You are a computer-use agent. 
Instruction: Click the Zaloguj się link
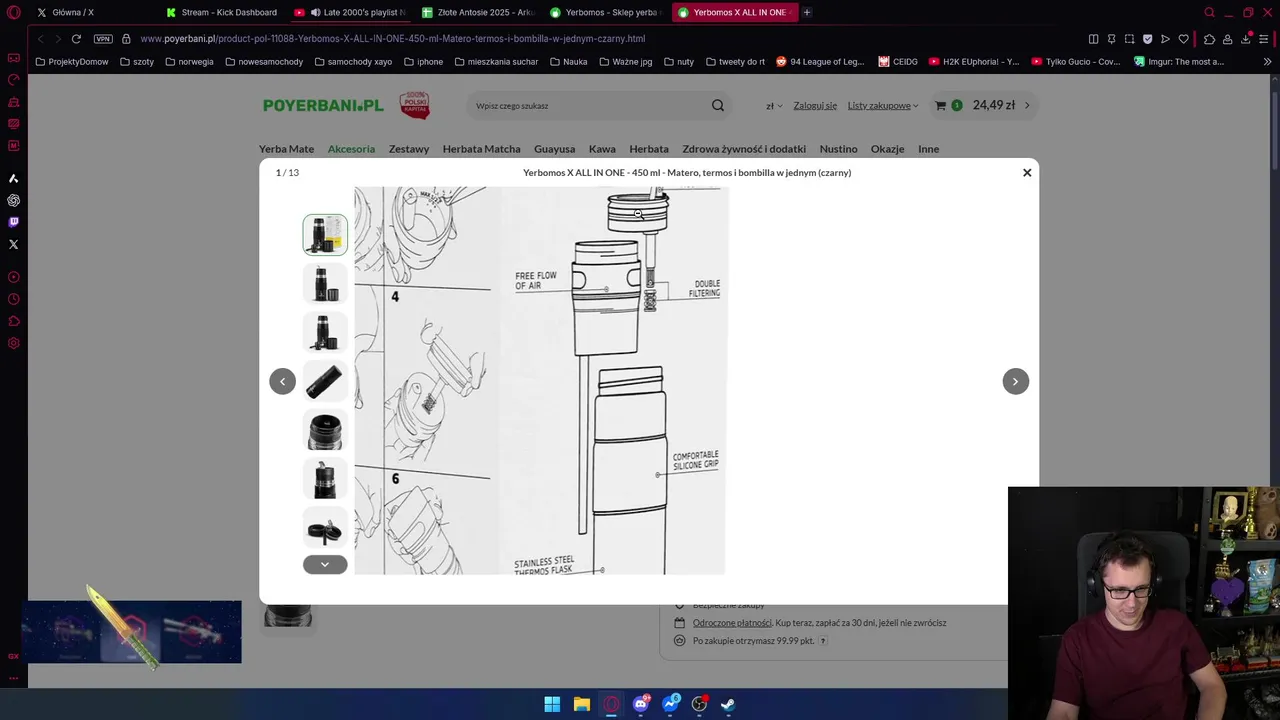[x=815, y=106]
